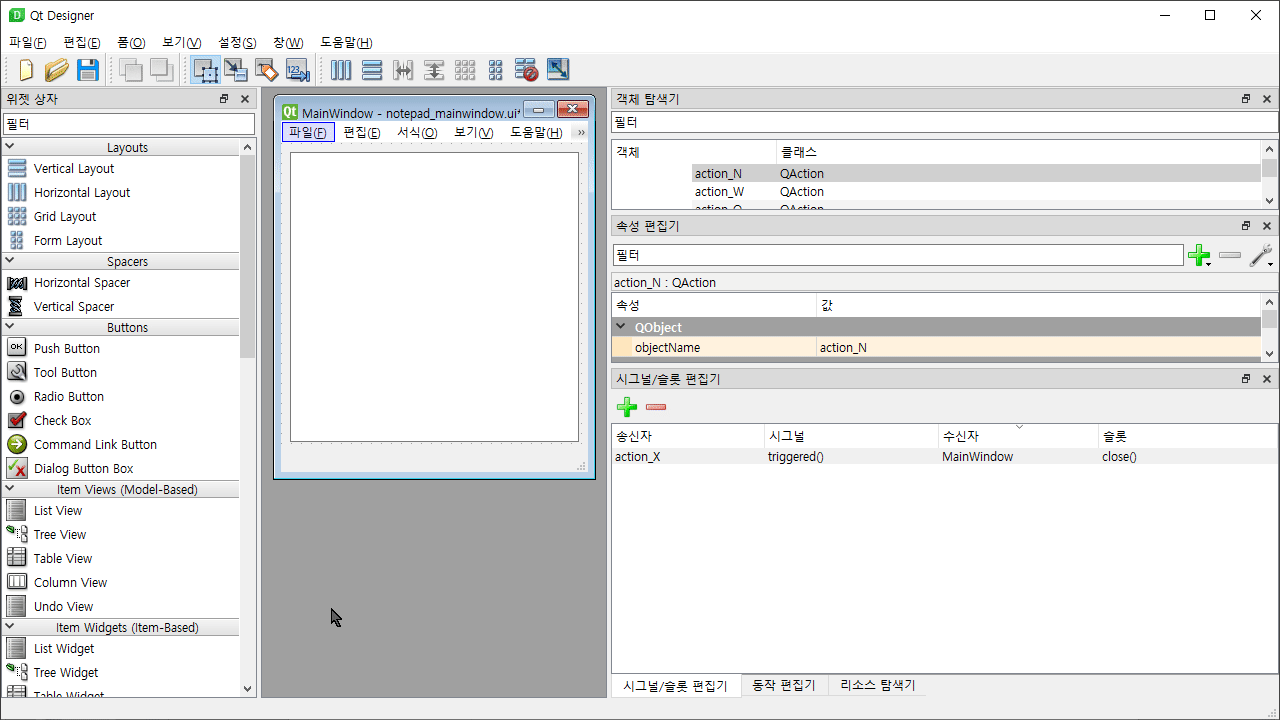Close the widget box panel

pos(245,99)
